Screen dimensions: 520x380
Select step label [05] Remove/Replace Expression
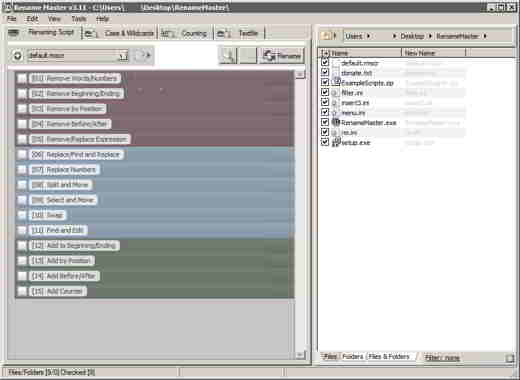pyautogui.click(x=79, y=139)
